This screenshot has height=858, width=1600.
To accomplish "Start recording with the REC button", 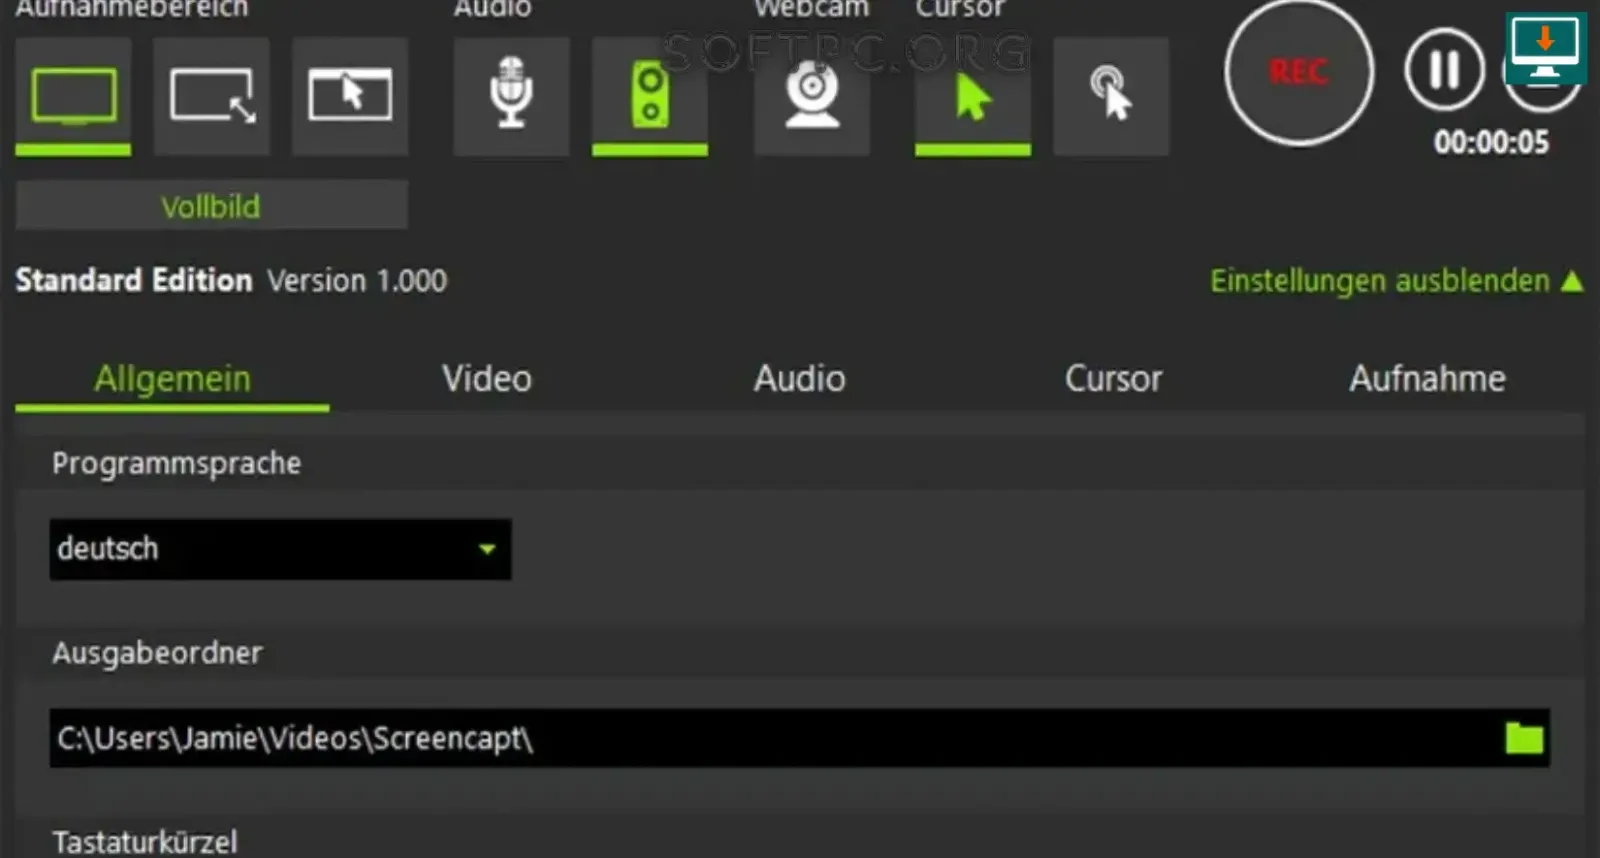I will coord(1299,72).
